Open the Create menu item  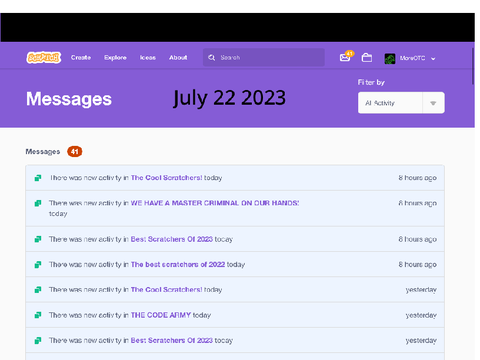[x=81, y=58]
